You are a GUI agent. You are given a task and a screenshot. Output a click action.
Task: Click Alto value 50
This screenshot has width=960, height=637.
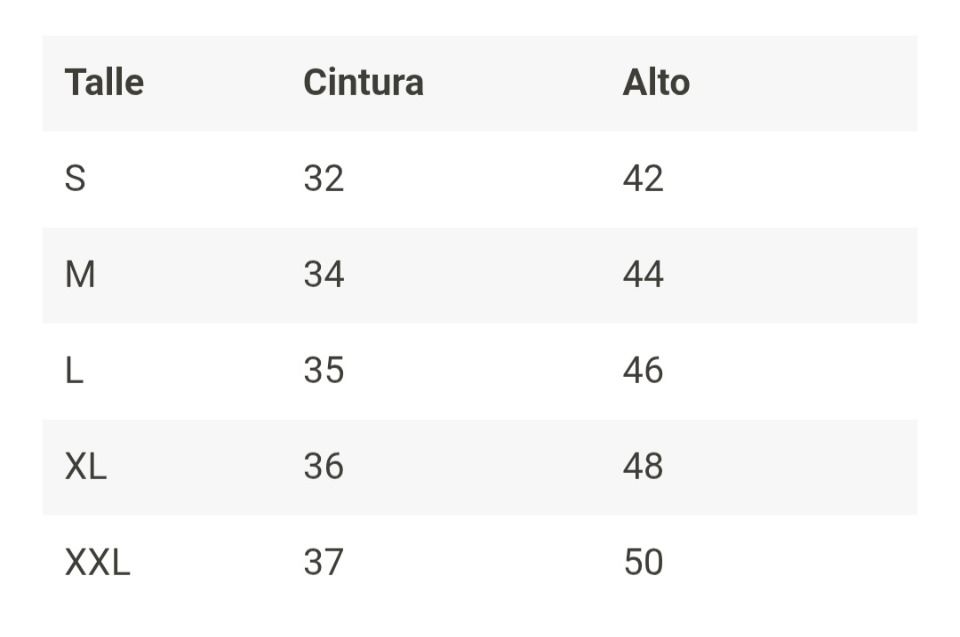pos(643,563)
